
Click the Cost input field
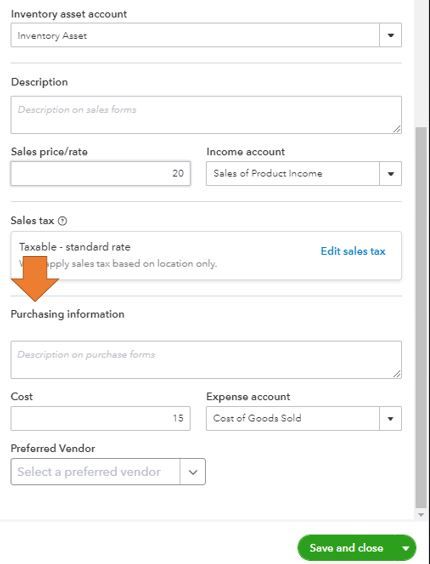(100, 418)
